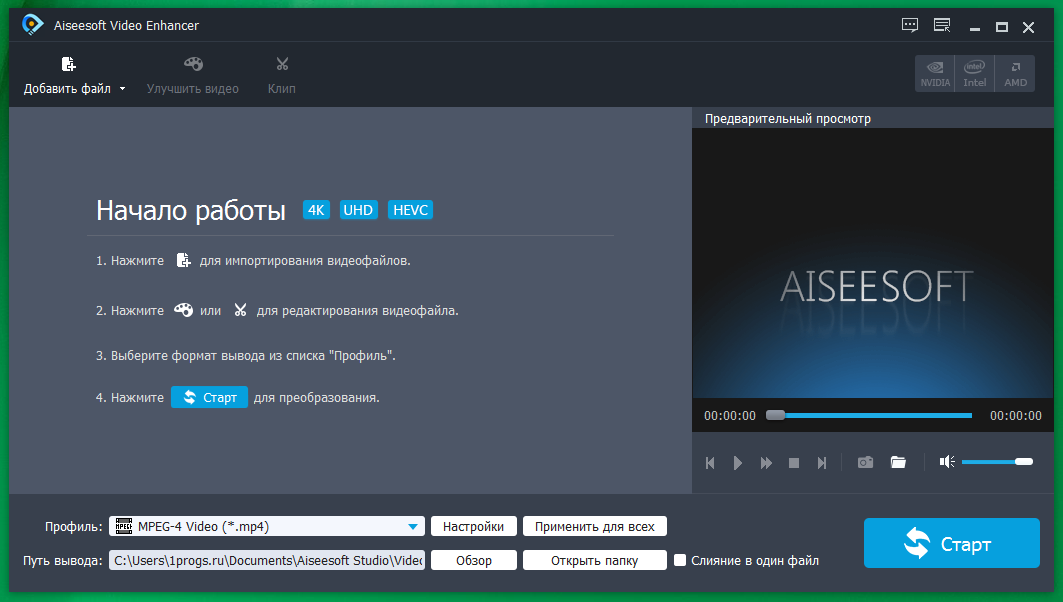Screen dimensions: 1063x602
Task: Open the Profile format dropdown
Action: [x=413, y=526]
